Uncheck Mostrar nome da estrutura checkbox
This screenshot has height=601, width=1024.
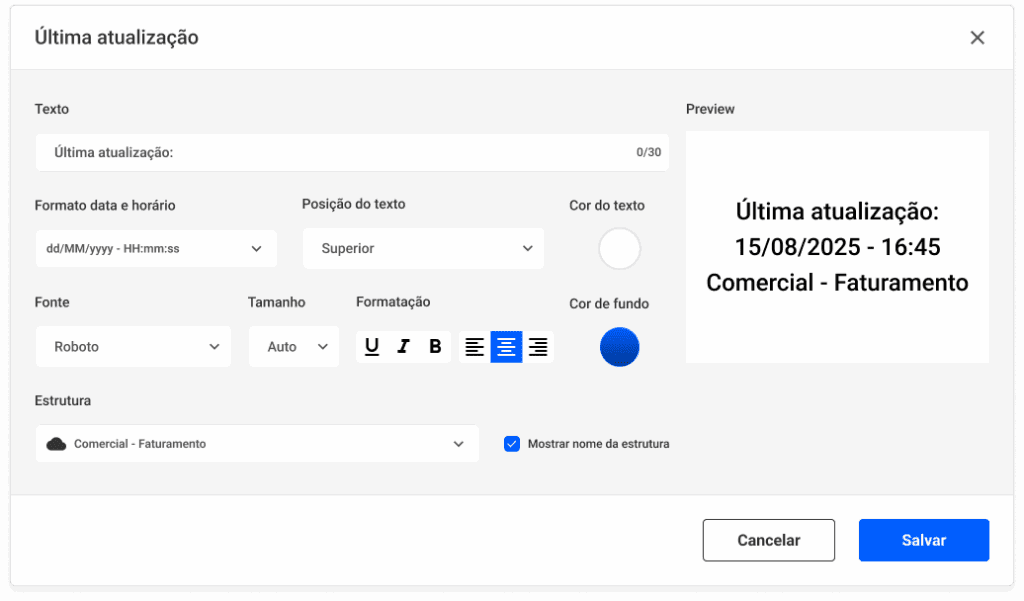coord(512,444)
